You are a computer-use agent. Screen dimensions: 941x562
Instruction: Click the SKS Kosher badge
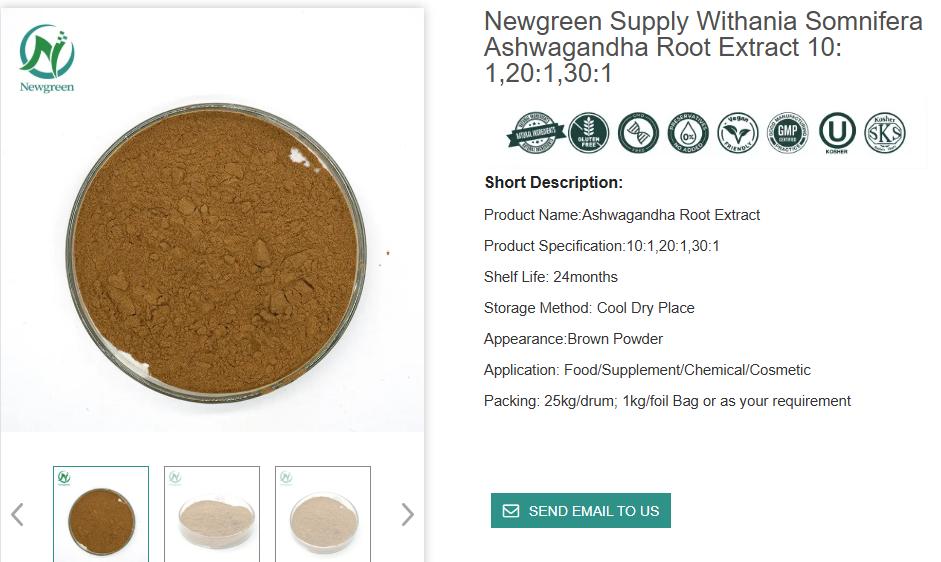tap(884, 133)
